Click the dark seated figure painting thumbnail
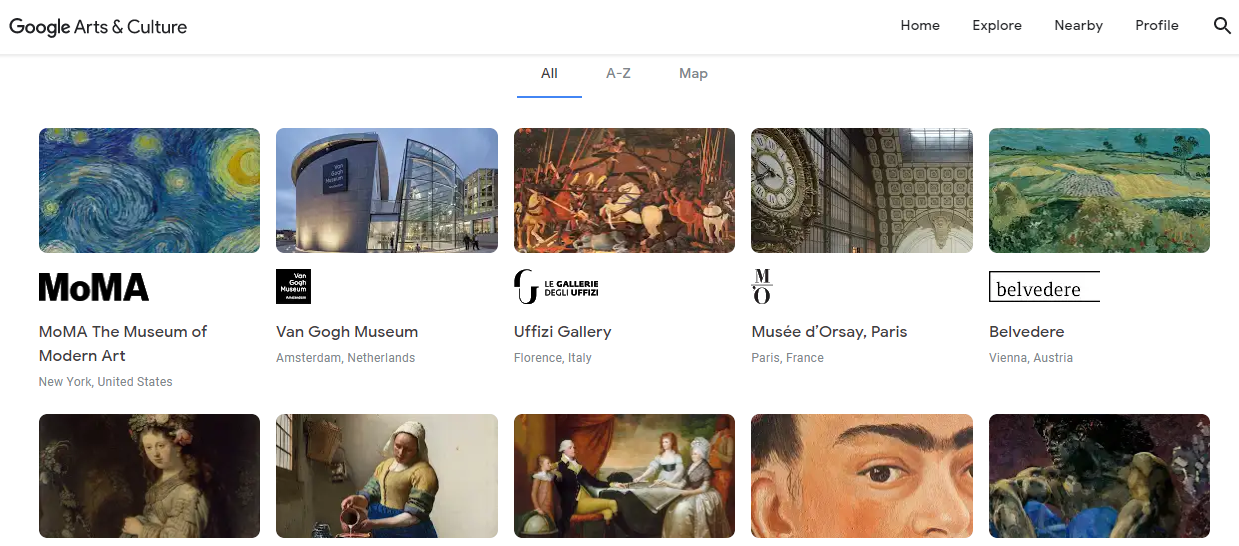The image size is (1239, 546). 1099,476
